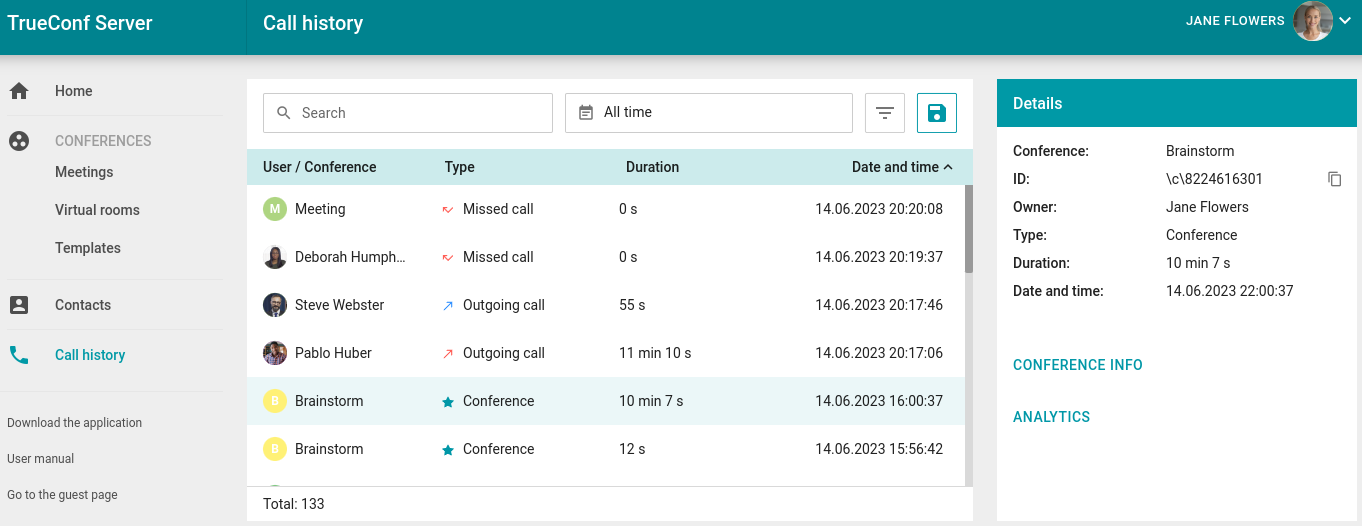
Task: Click missed call icon in Meeting row
Action: tap(448, 210)
